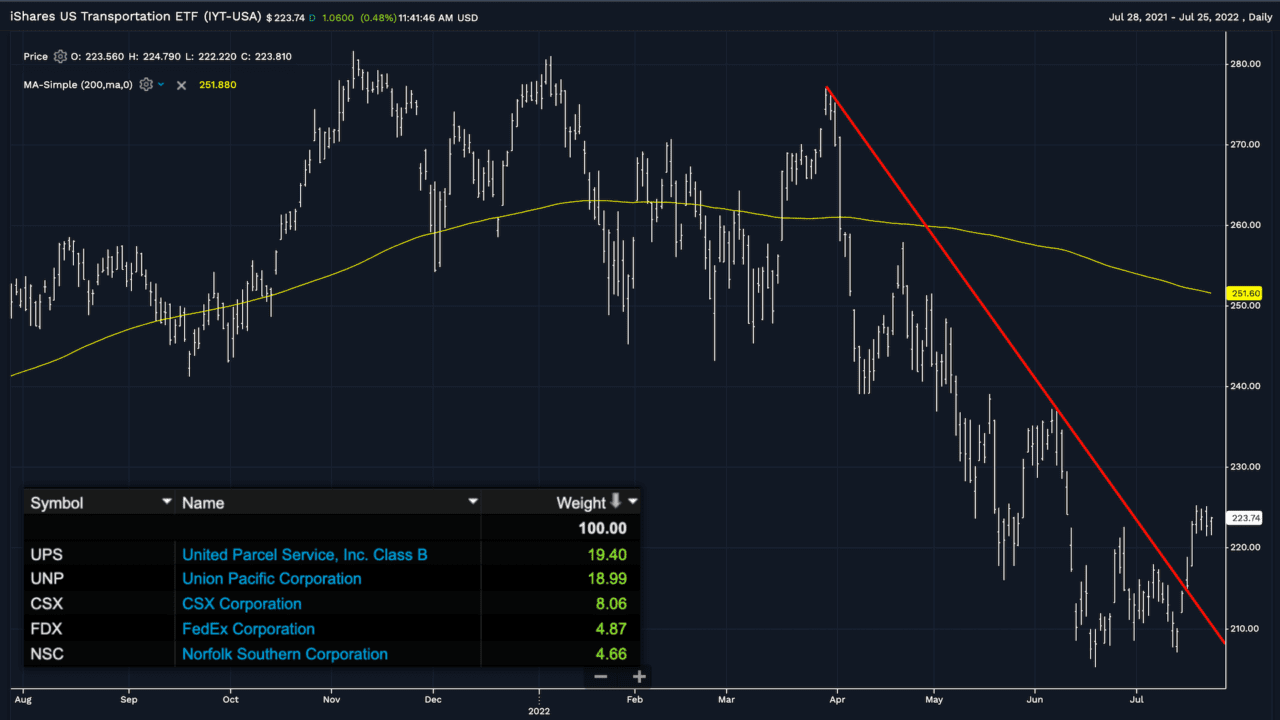Click the chart date range text

pos(1190,17)
